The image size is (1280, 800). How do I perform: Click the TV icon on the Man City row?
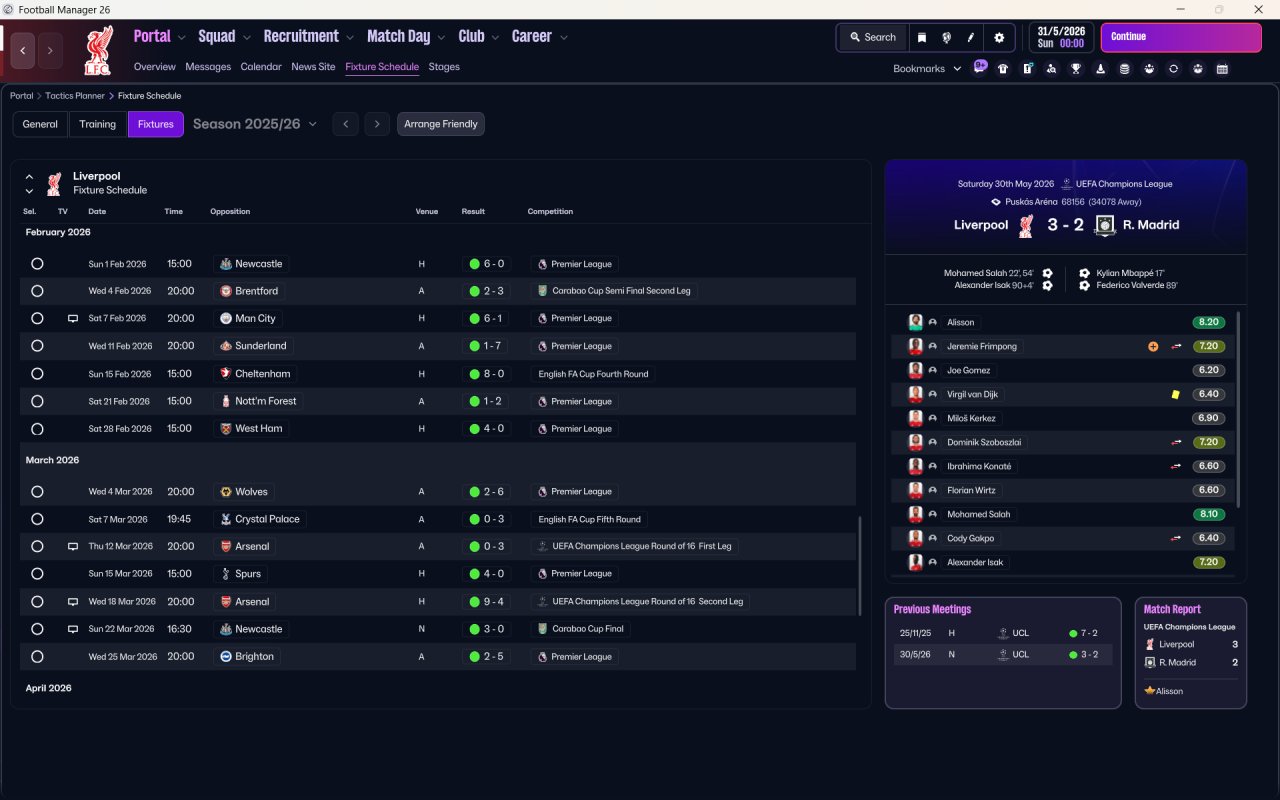point(73,318)
